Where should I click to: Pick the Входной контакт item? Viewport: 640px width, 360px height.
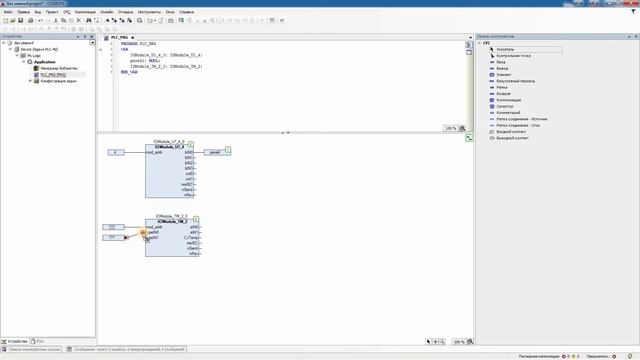tap(511, 132)
